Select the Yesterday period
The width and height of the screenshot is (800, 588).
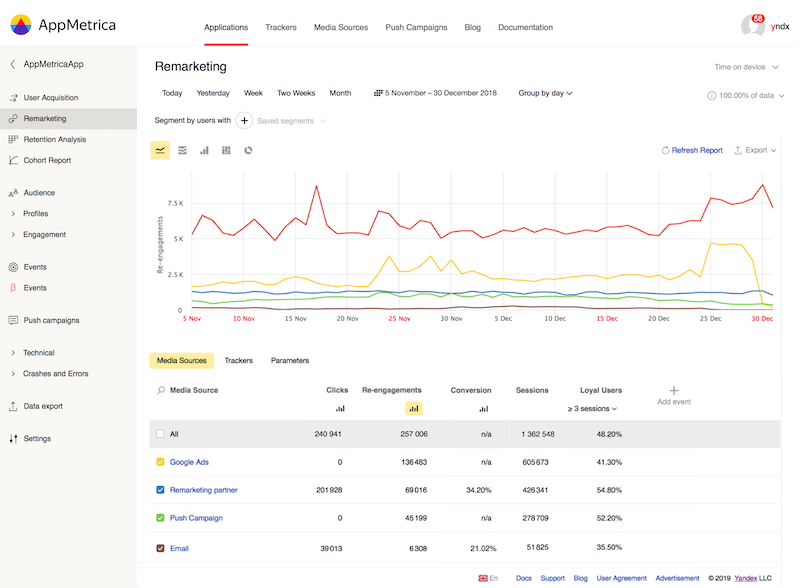click(213, 93)
